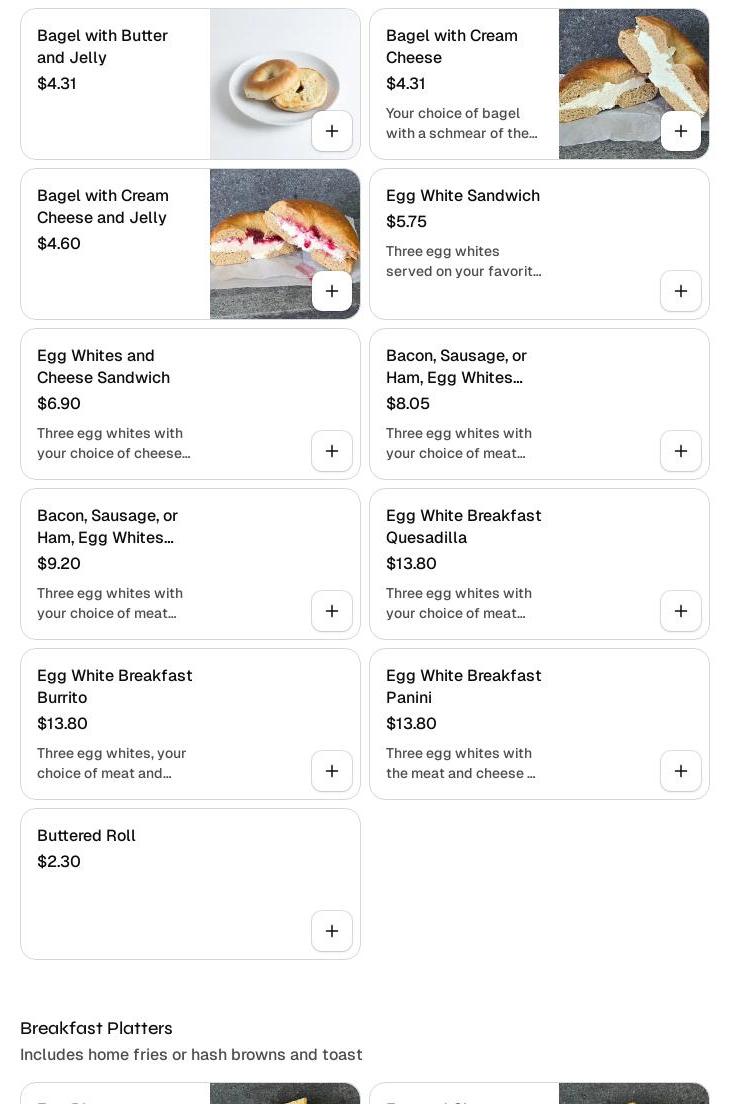
Task: Add the $5.75 Egg White Sandwich
Action: (x=681, y=291)
